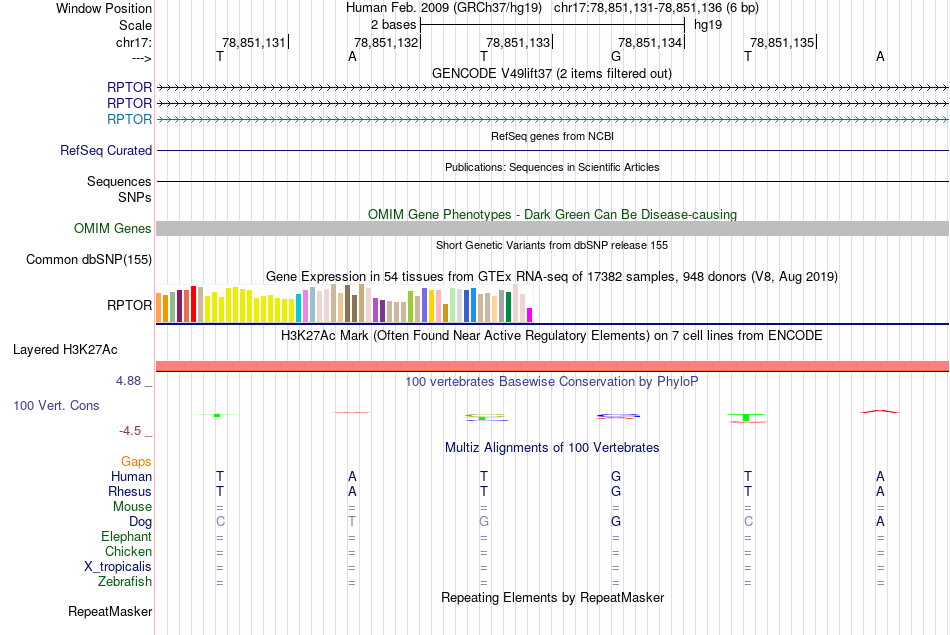Click the Chicken species label
950x635 pixels.
(x=128, y=551)
